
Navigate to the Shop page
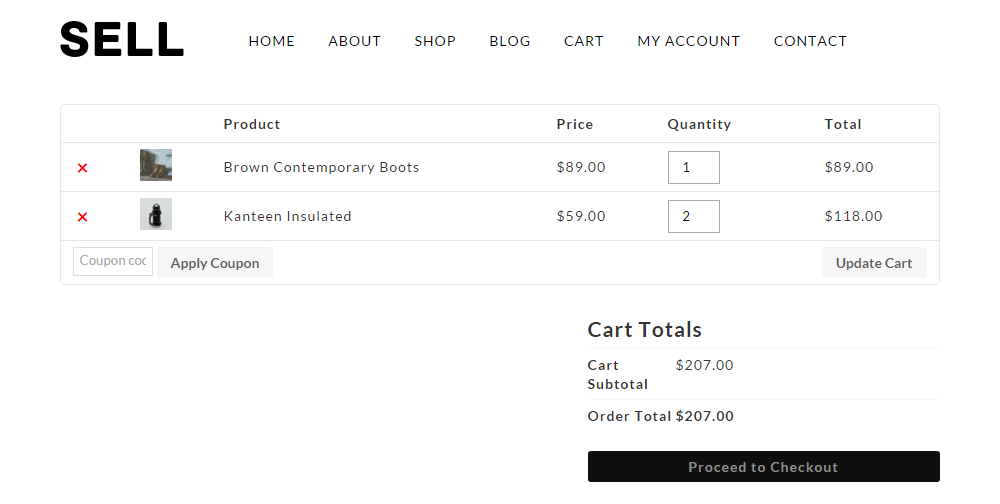pyautogui.click(x=435, y=41)
